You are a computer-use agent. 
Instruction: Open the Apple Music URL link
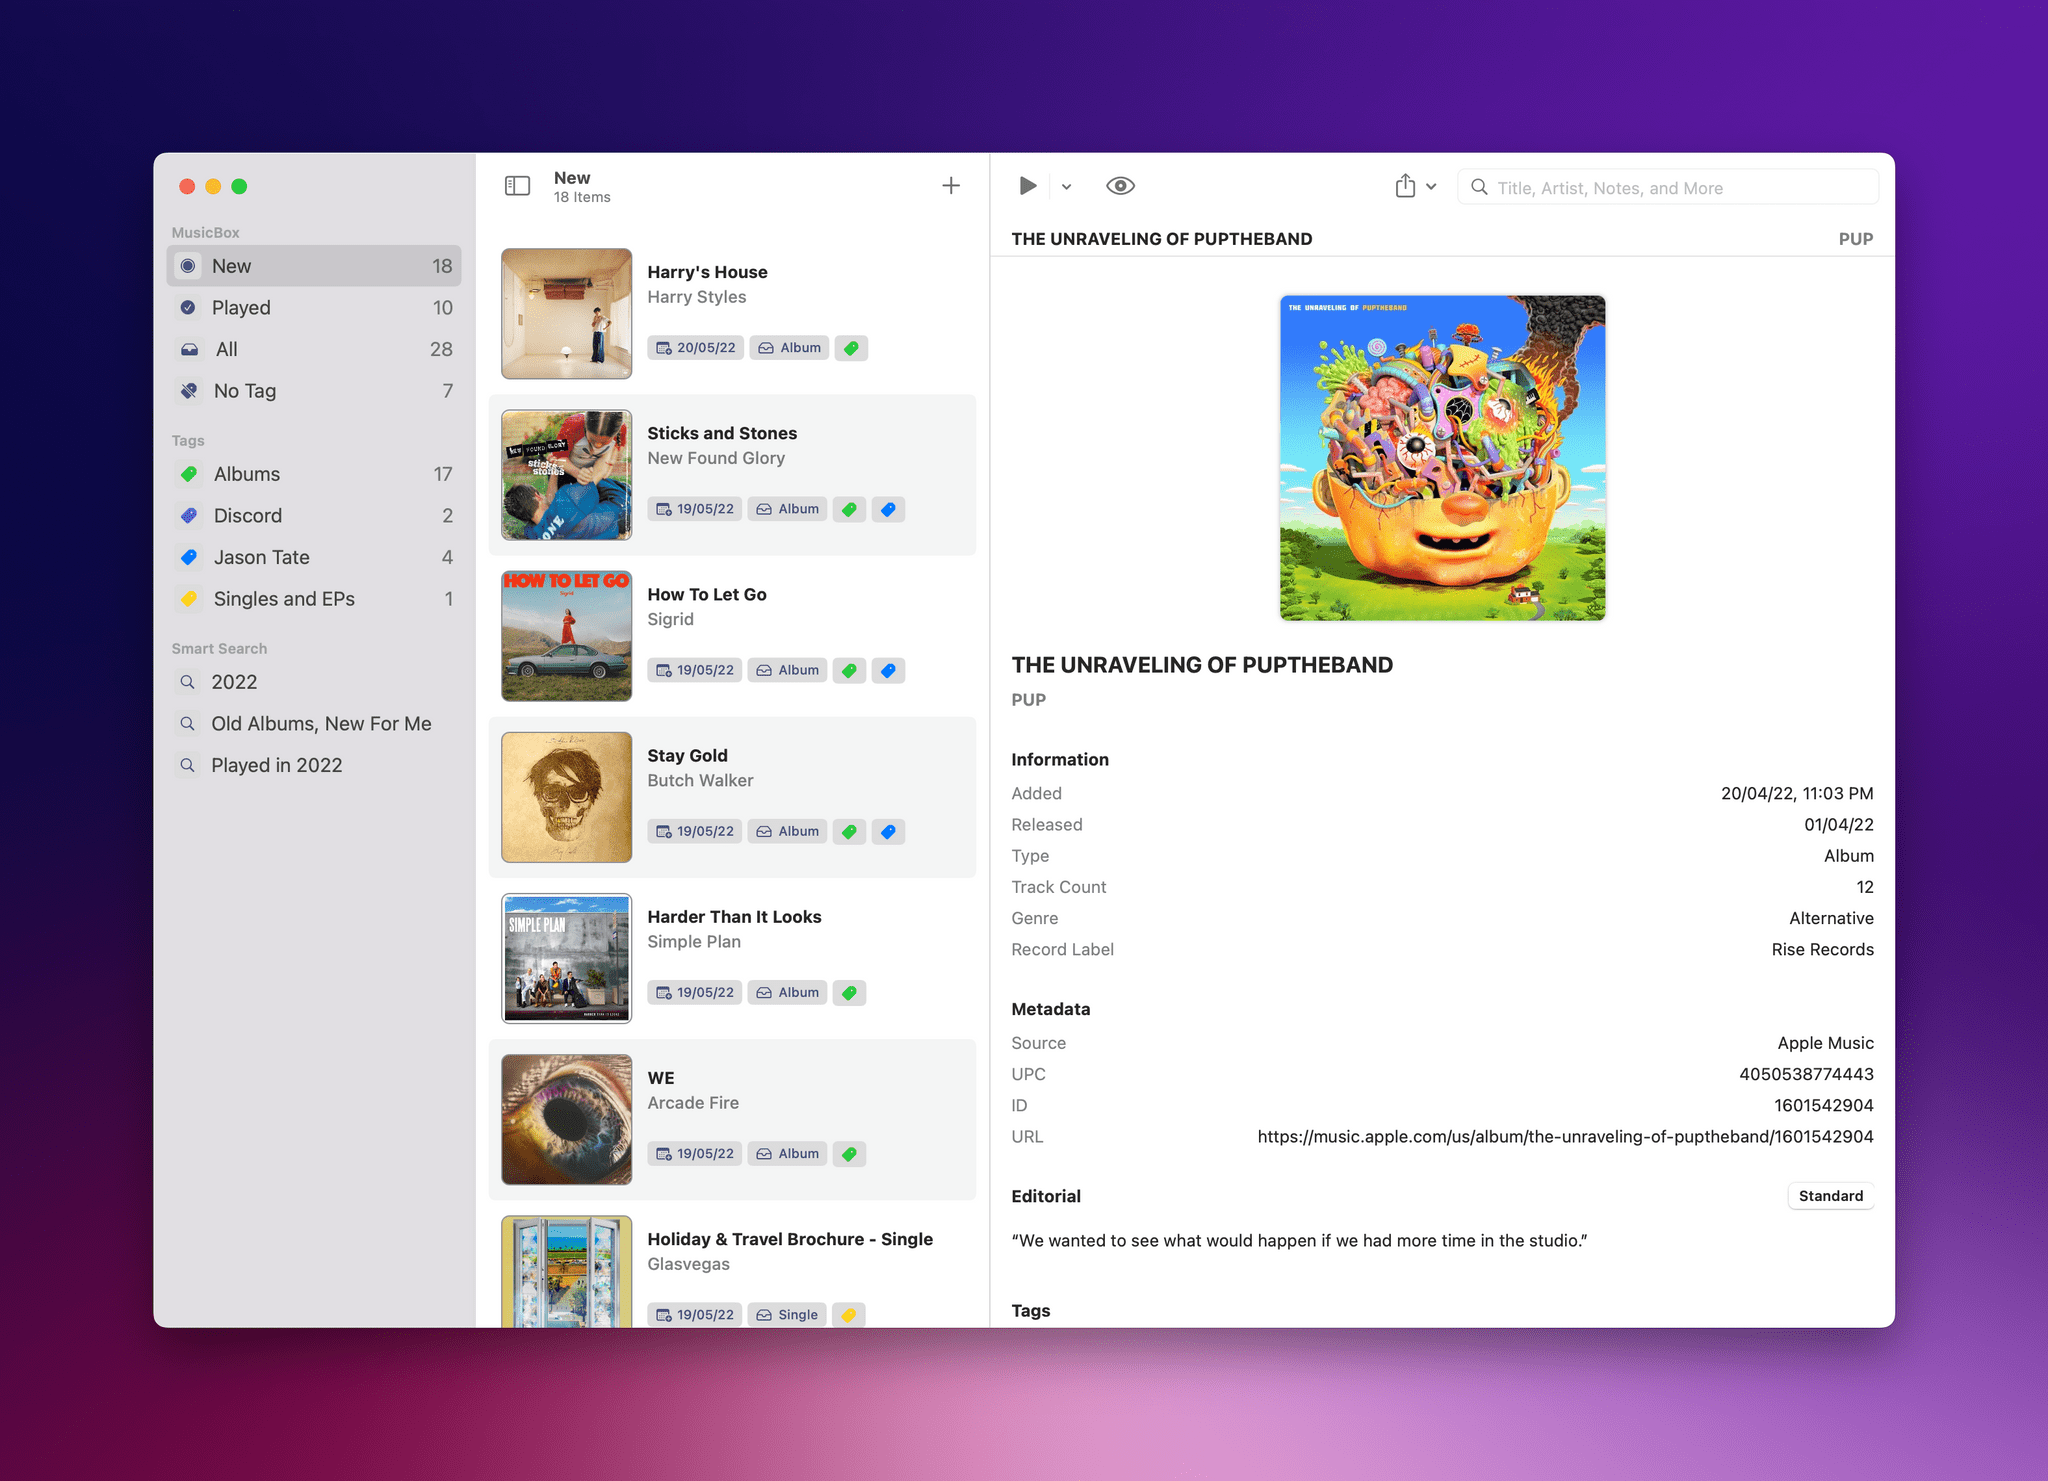[x=1563, y=1136]
